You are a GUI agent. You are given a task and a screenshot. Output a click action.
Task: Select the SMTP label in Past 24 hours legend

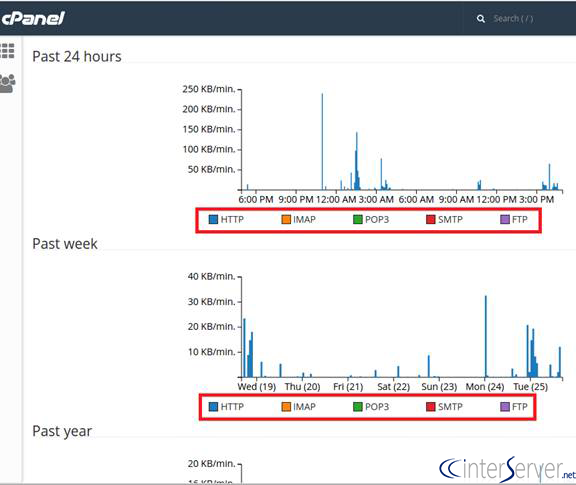[x=450, y=219]
